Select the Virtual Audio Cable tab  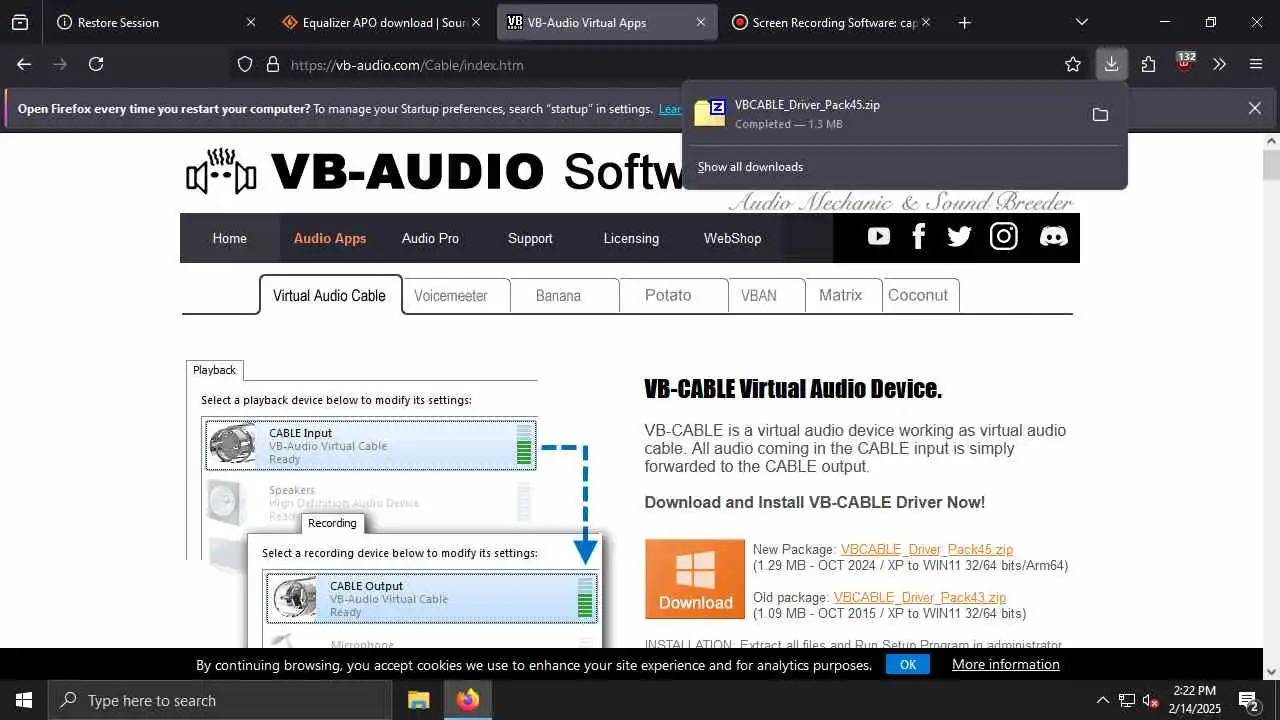tap(329, 295)
